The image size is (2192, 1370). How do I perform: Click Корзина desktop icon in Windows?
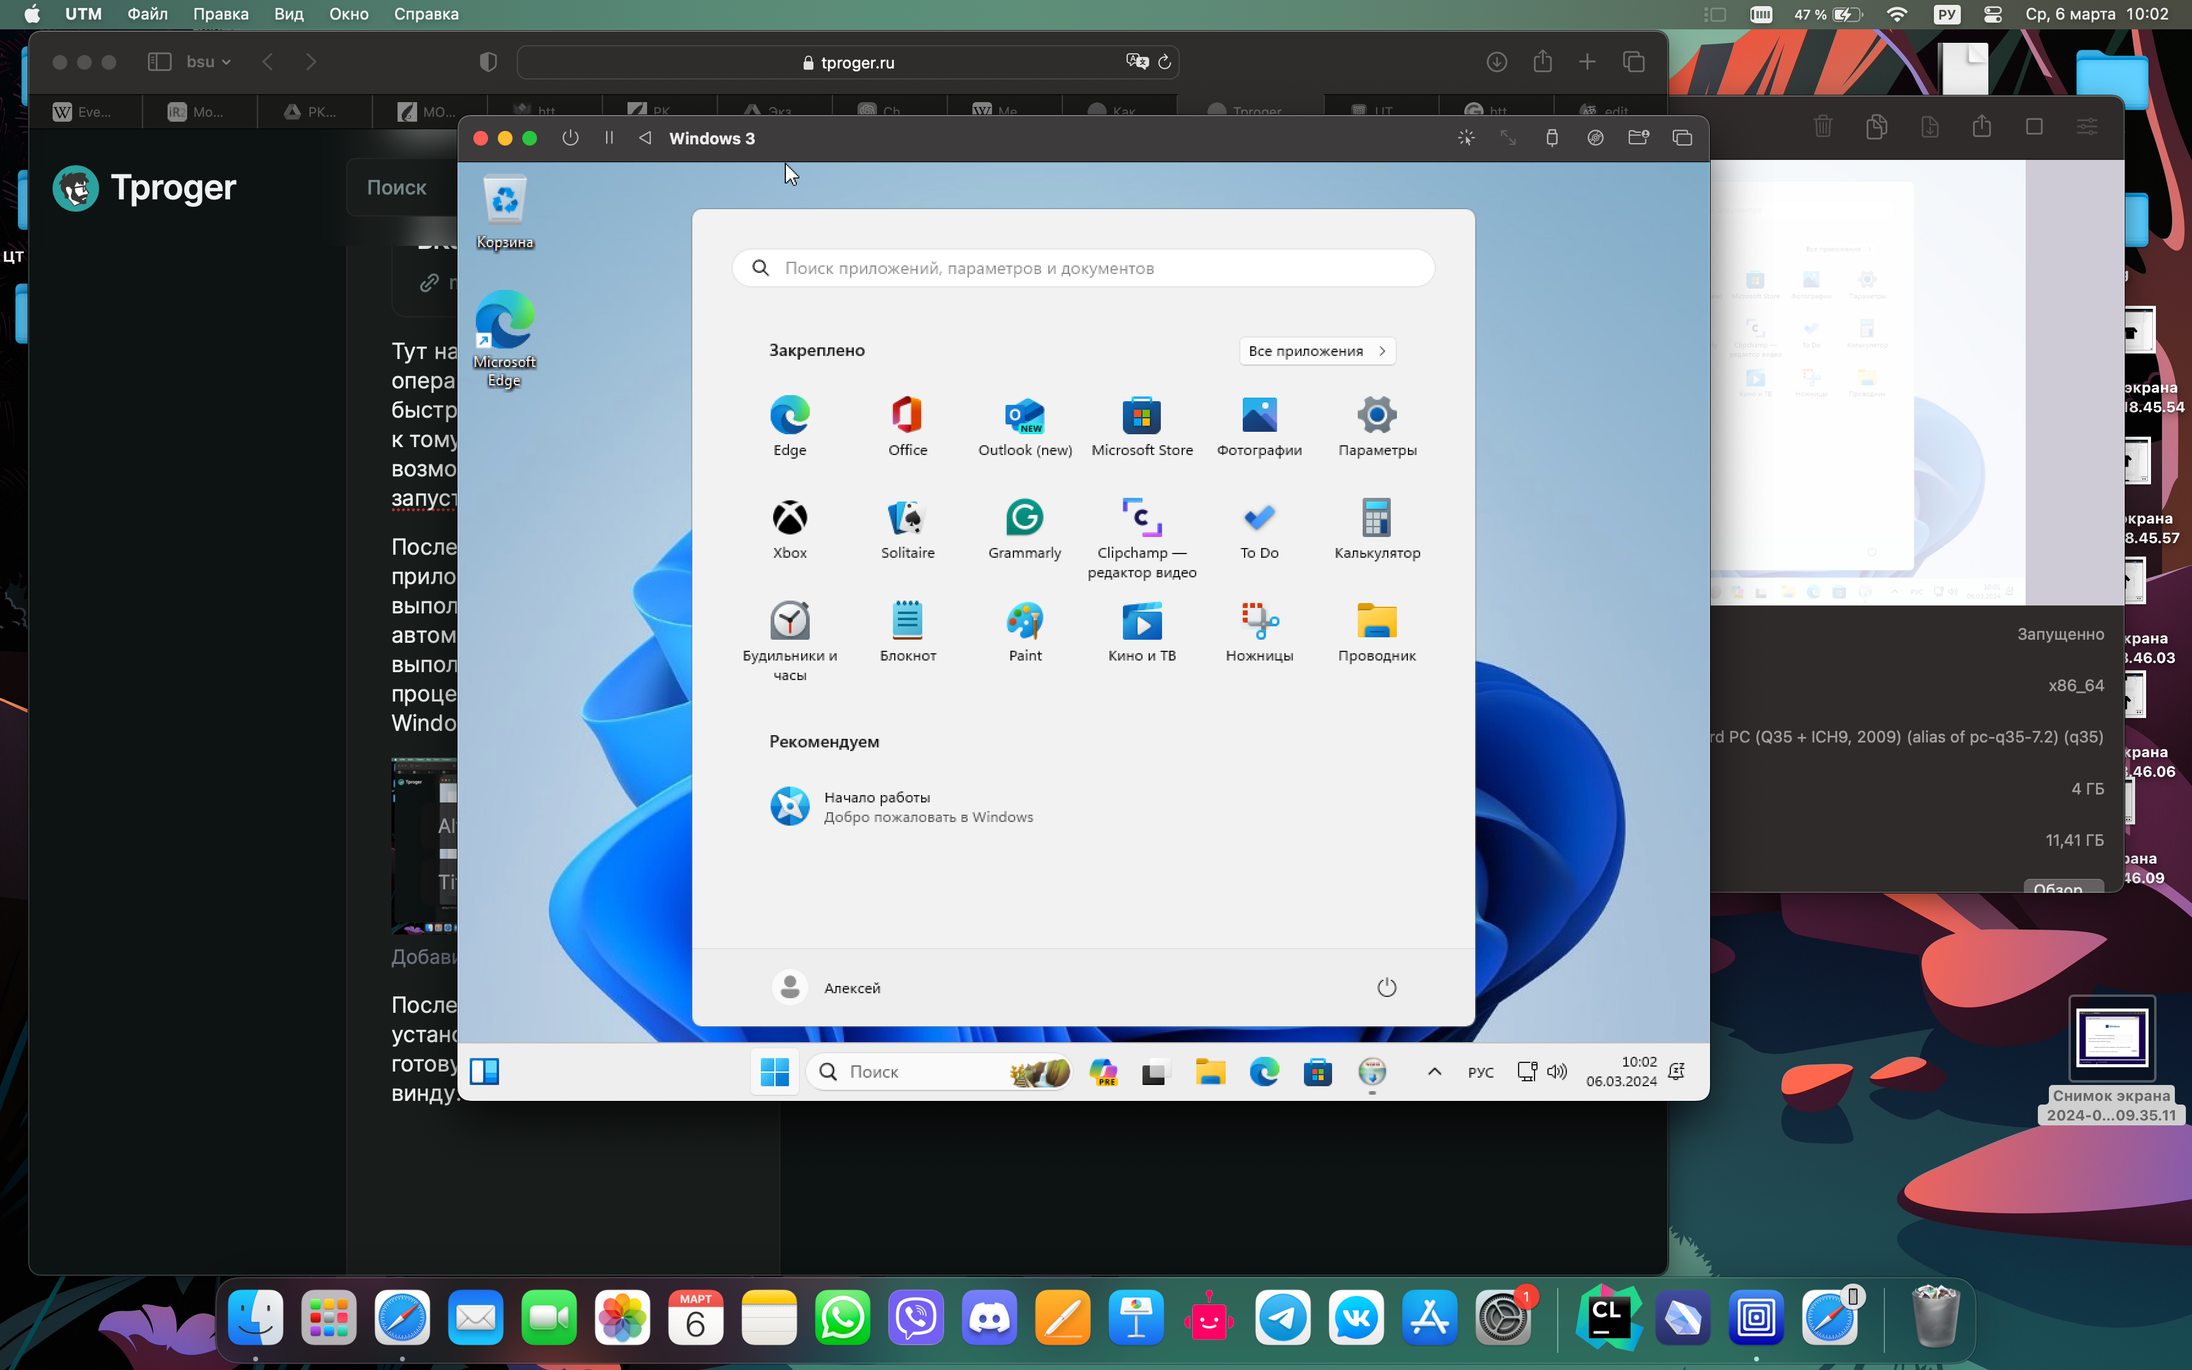504,212
